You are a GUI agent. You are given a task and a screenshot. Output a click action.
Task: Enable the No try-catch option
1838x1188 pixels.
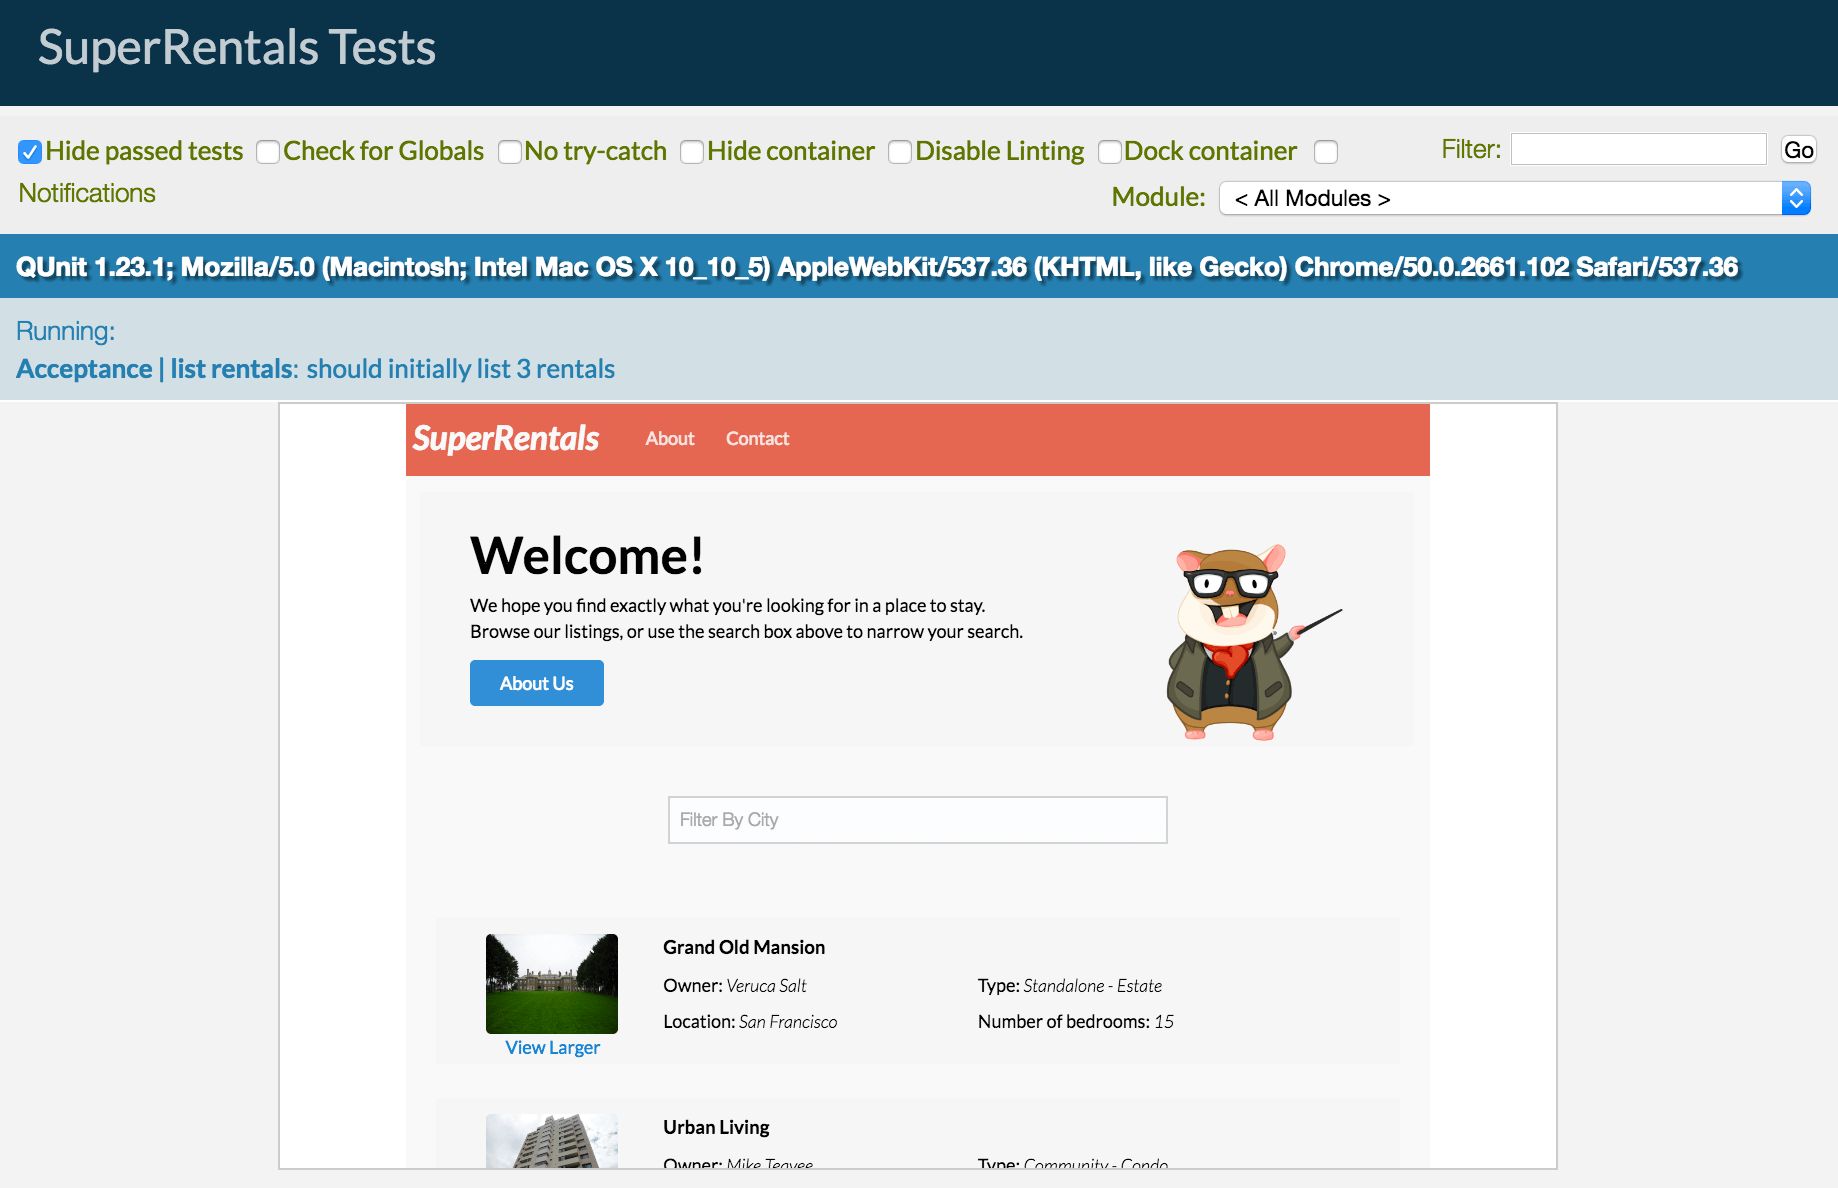(x=509, y=151)
